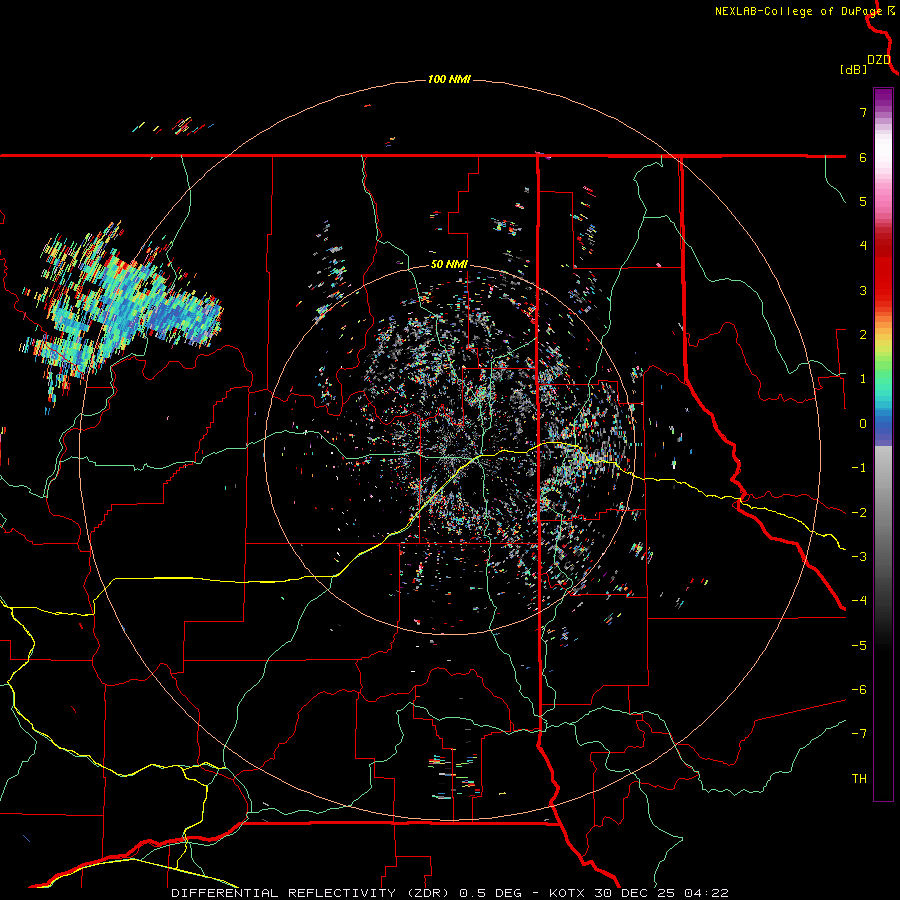
Task: Click the 1 value on color scale
Action: point(863,379)
